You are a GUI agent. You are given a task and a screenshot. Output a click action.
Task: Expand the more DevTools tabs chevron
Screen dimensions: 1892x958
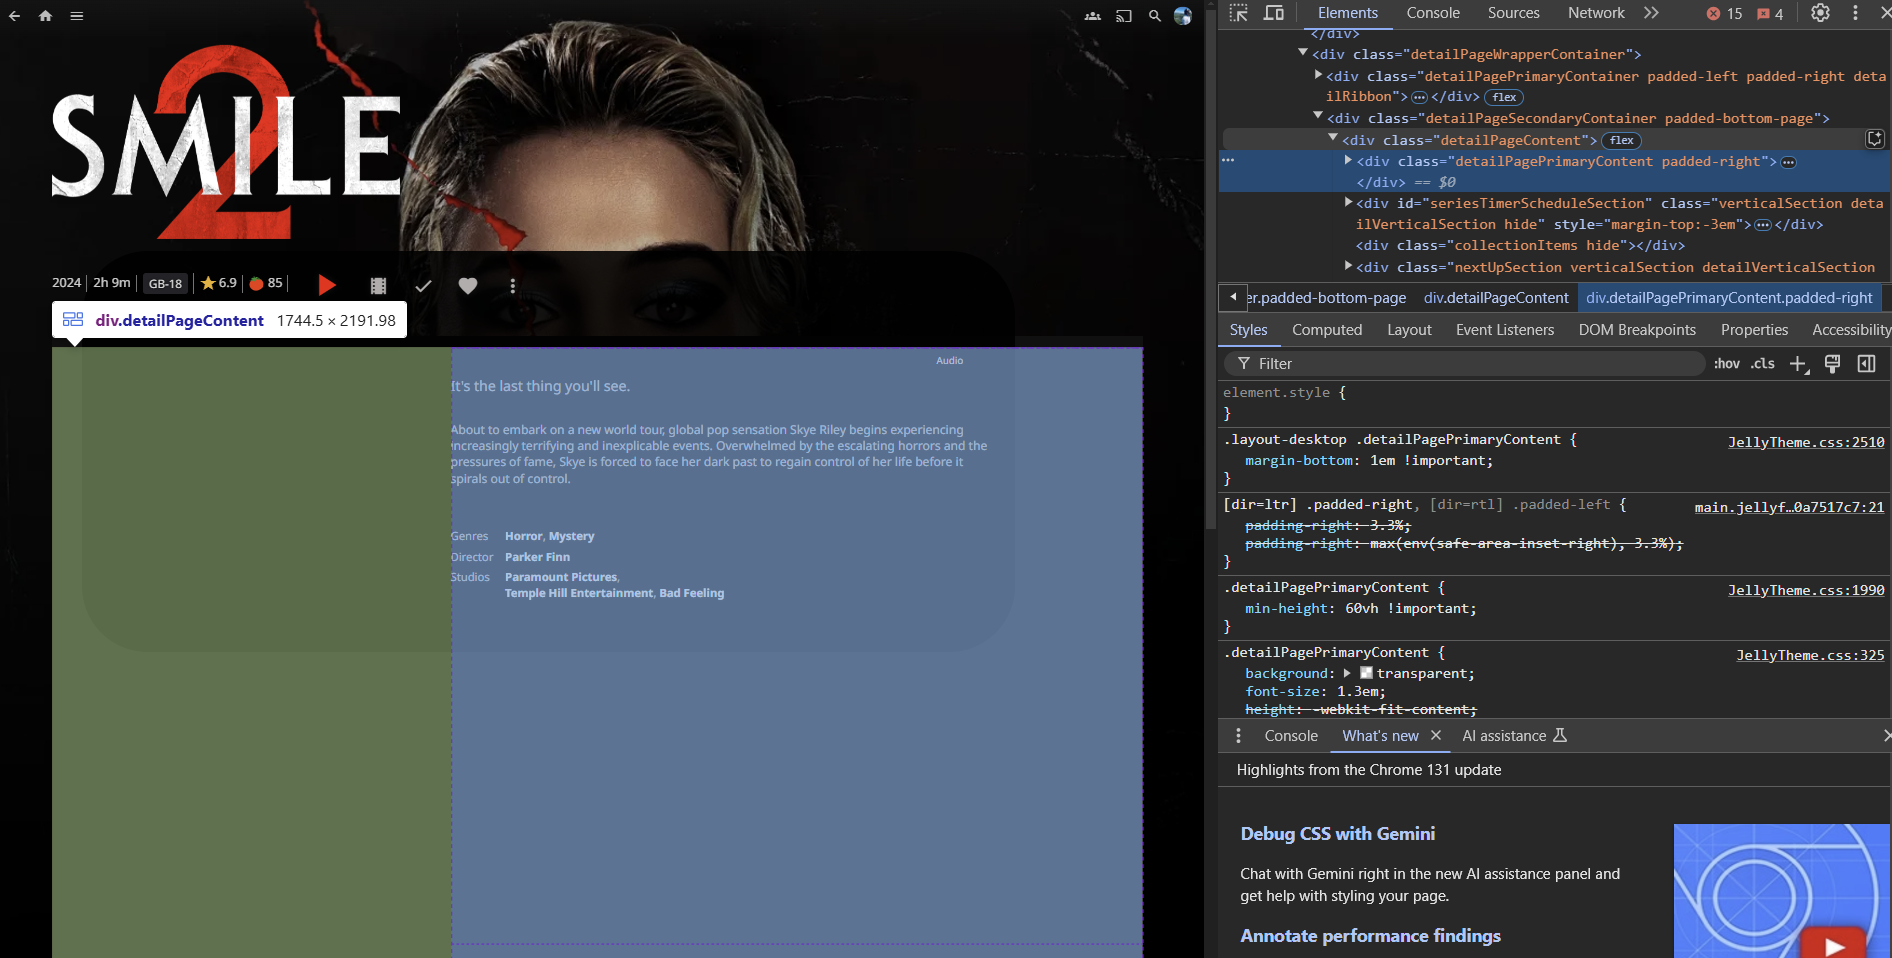[1651, 13]
